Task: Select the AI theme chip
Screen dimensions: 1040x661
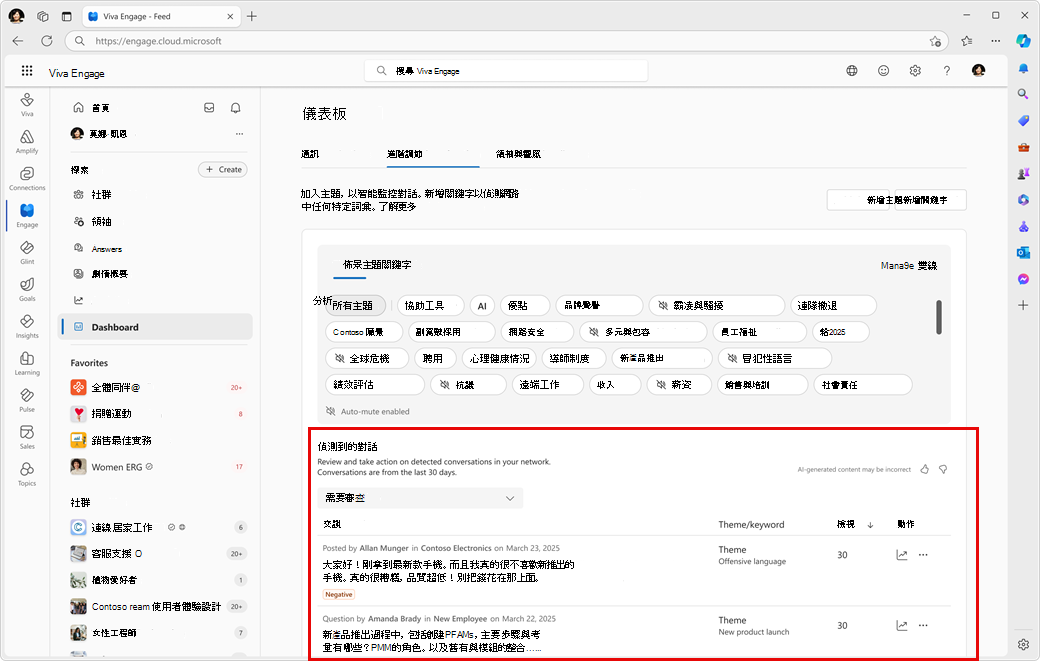Action: [482, 306]
